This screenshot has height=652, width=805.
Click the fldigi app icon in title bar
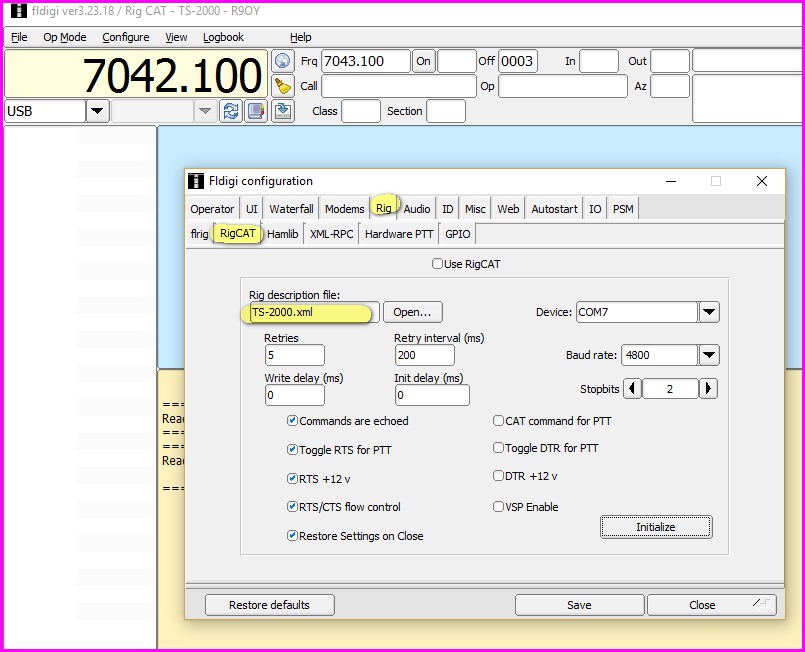[18, 11]
